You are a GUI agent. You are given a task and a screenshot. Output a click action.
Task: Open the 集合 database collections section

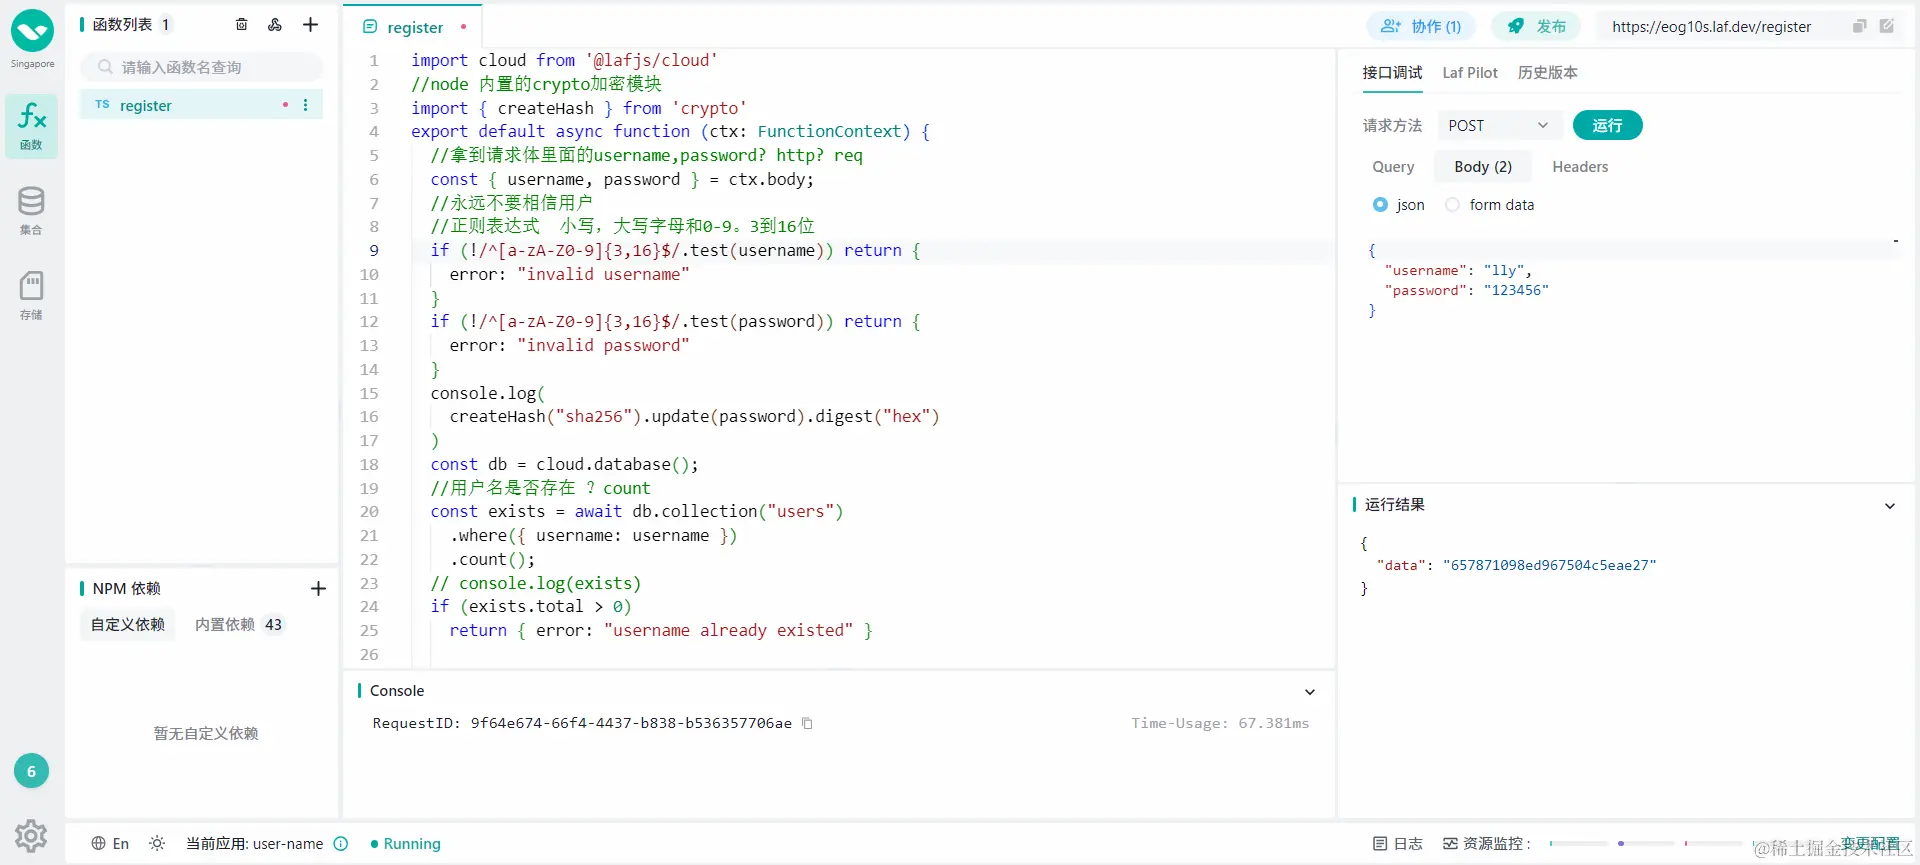coord(31,210)
